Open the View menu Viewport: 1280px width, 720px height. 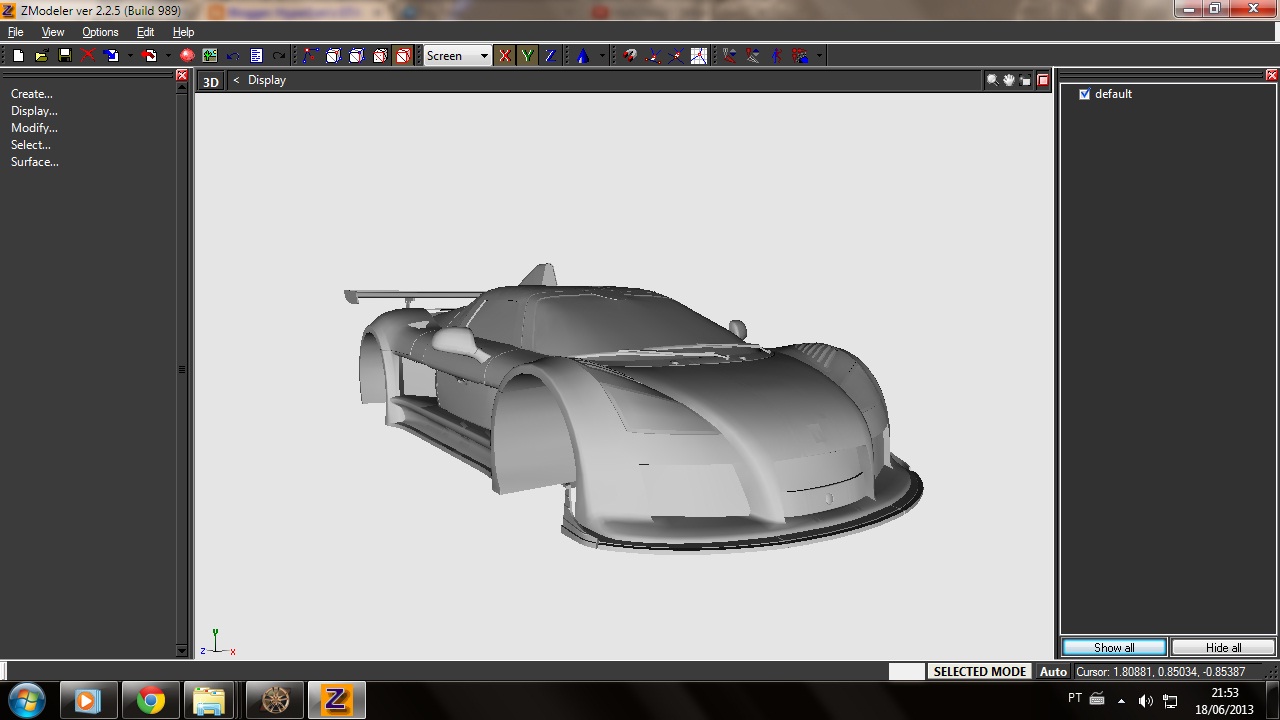point(53,32)
